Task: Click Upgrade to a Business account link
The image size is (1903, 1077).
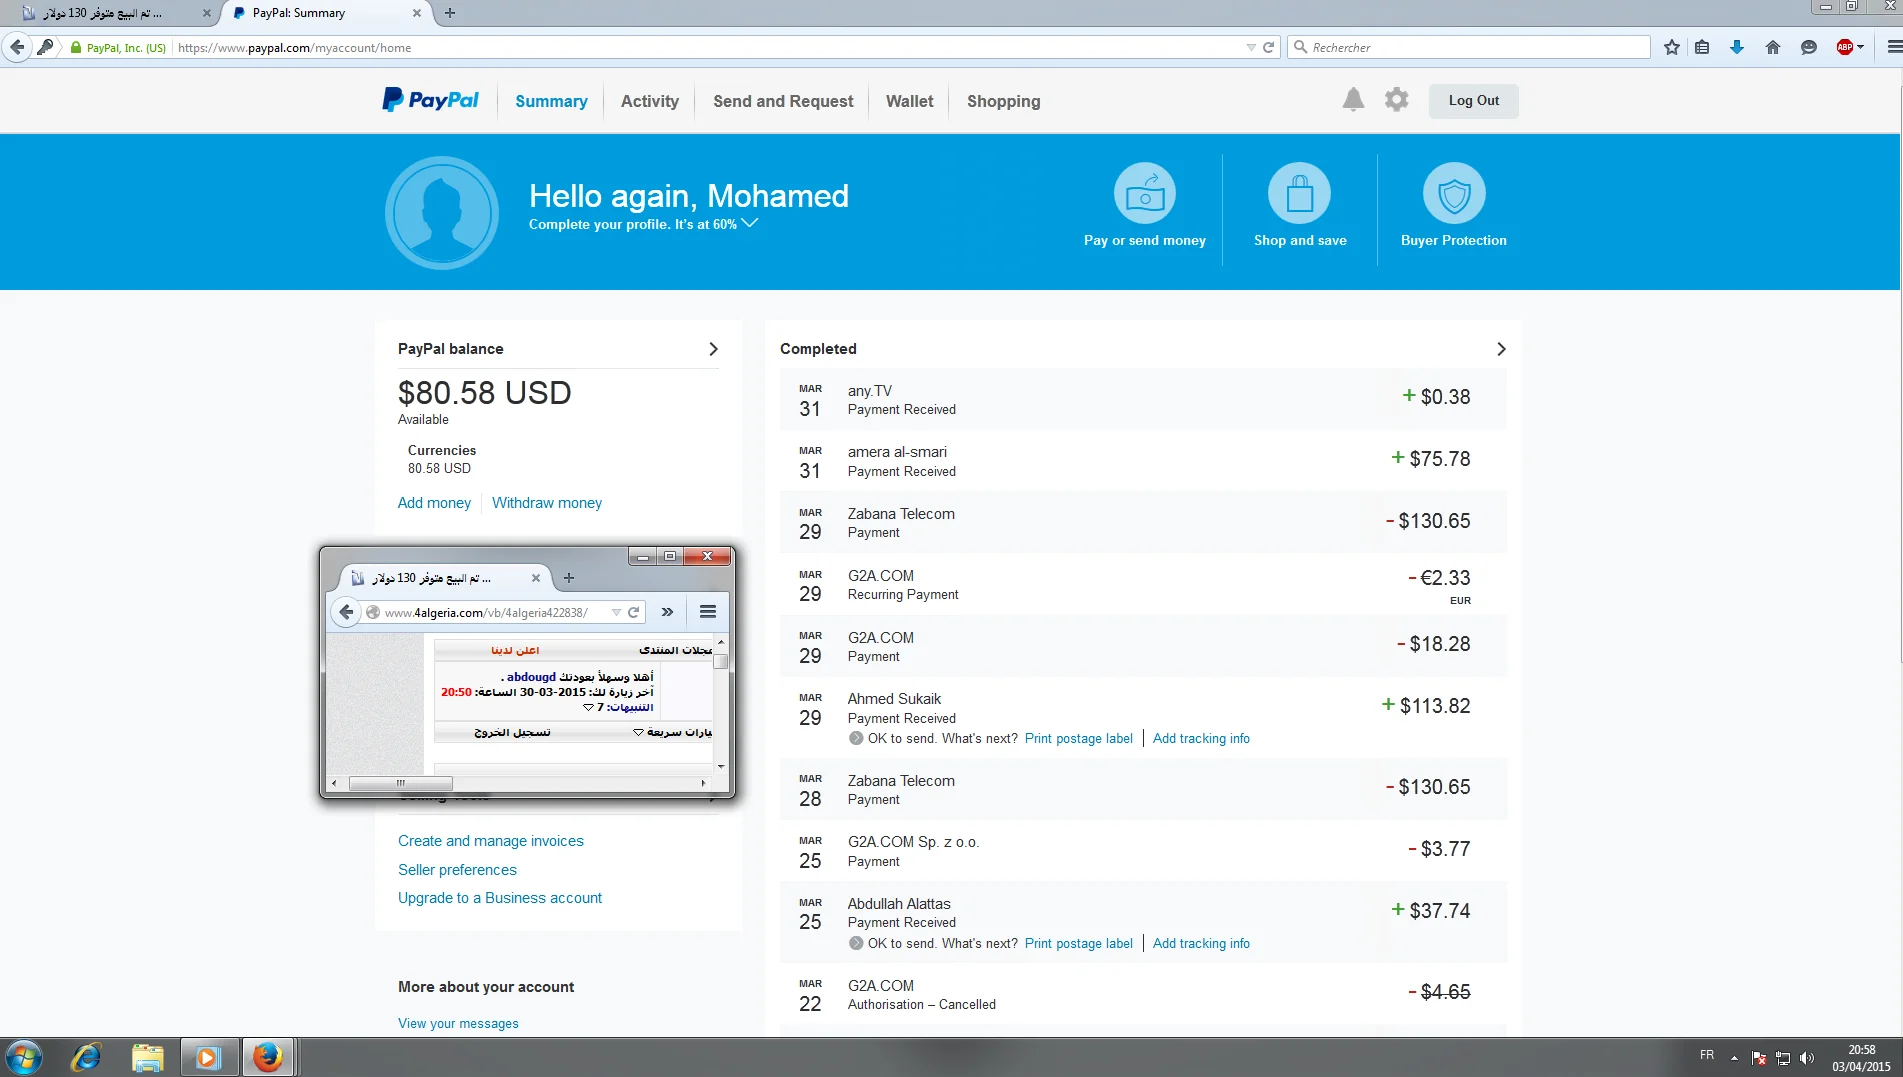Action: pos(499,898)
